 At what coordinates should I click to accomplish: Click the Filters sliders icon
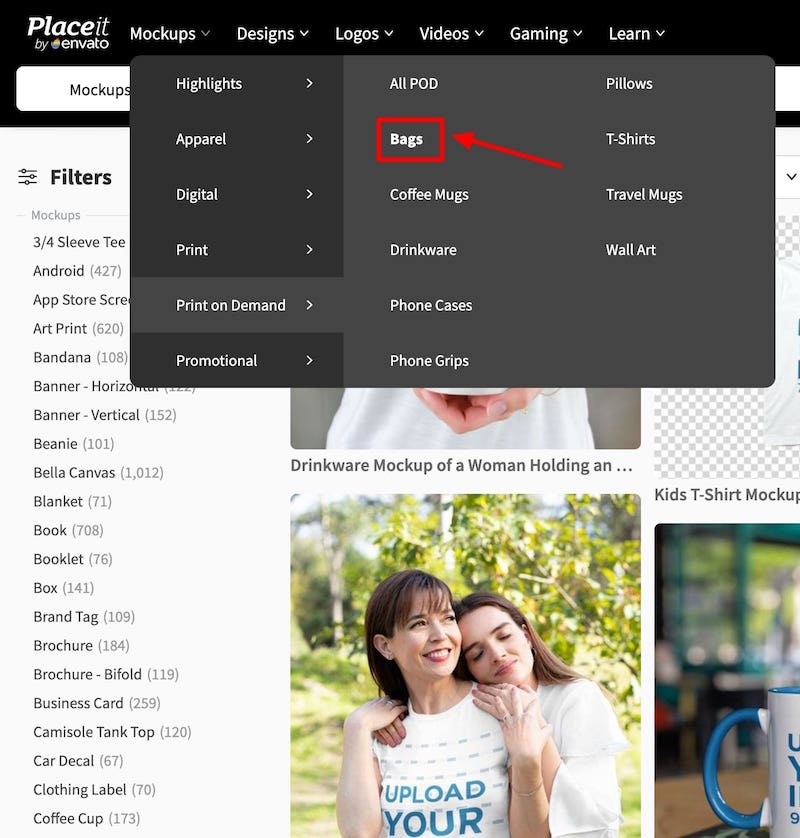(x=28, y=177)
